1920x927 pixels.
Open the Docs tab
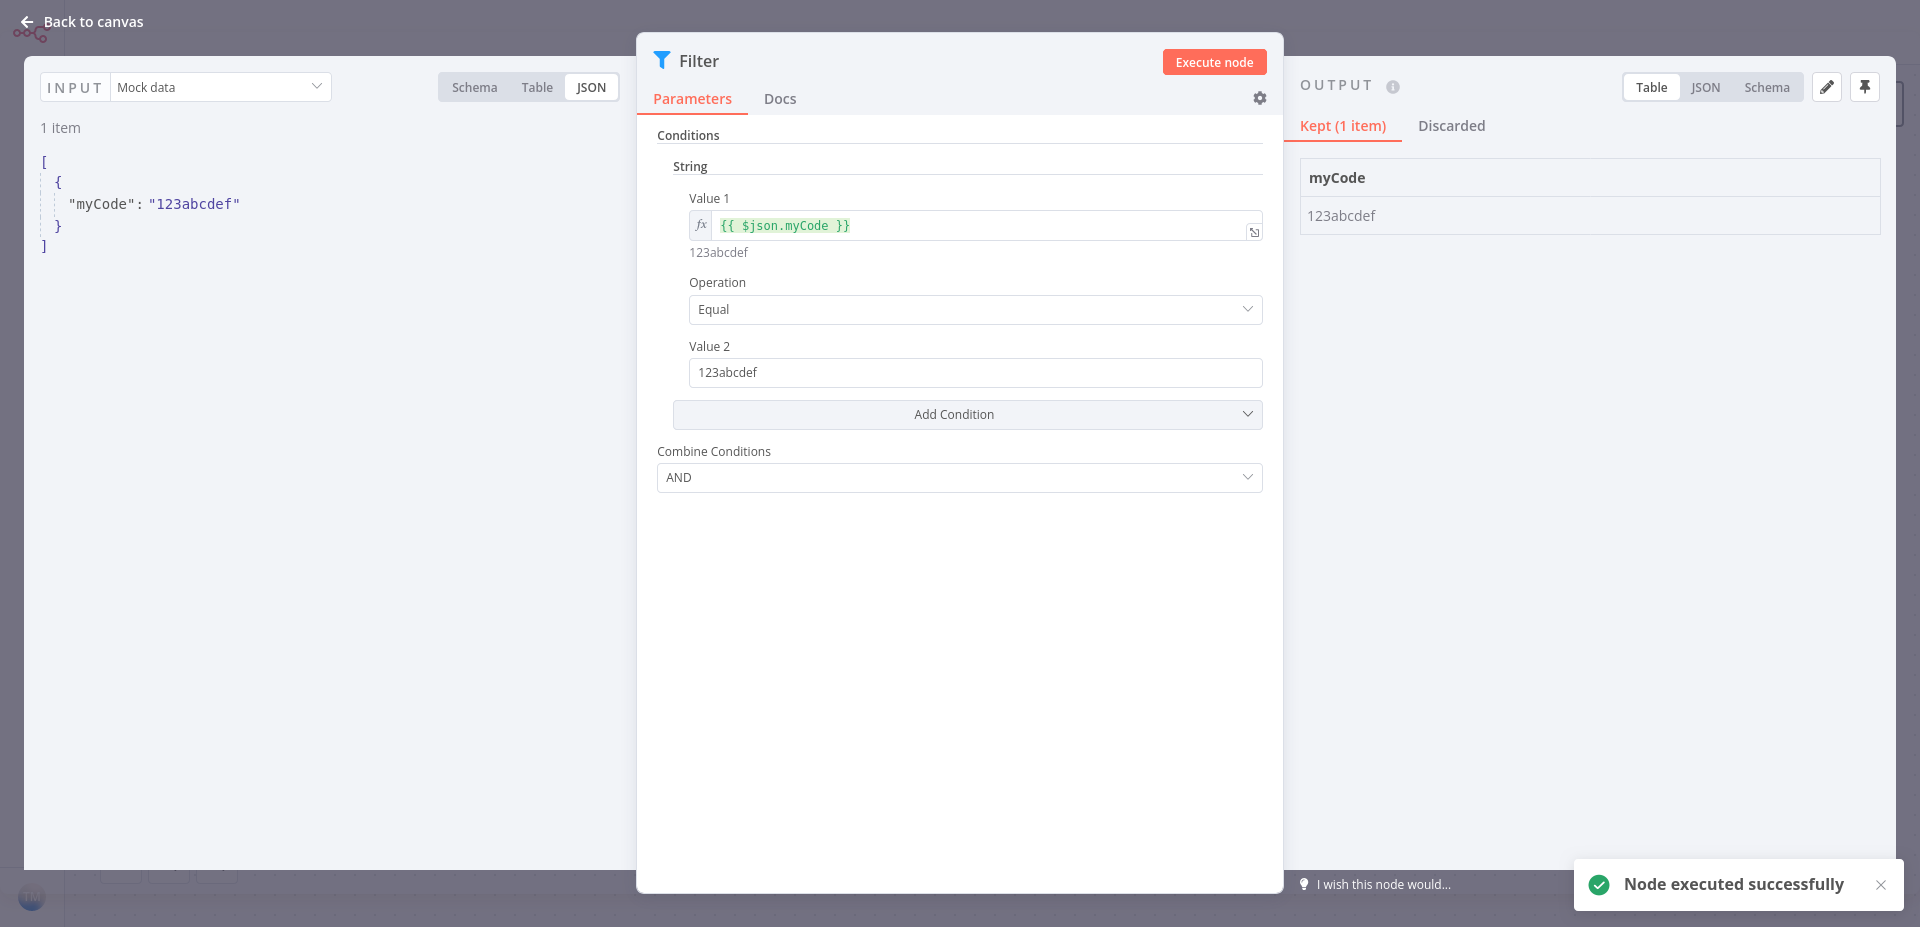point(780,99)
